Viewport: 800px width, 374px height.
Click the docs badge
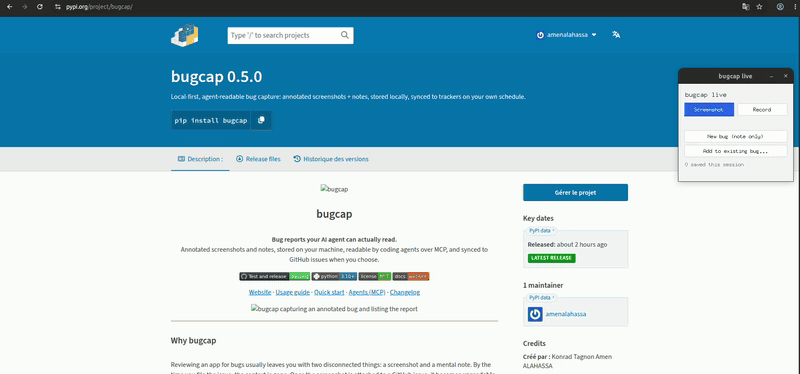[x=411, y=277]
